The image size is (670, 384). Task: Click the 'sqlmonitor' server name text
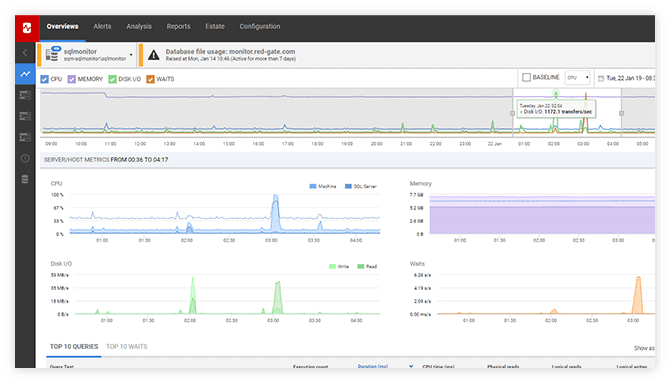(x=80, y=51)
